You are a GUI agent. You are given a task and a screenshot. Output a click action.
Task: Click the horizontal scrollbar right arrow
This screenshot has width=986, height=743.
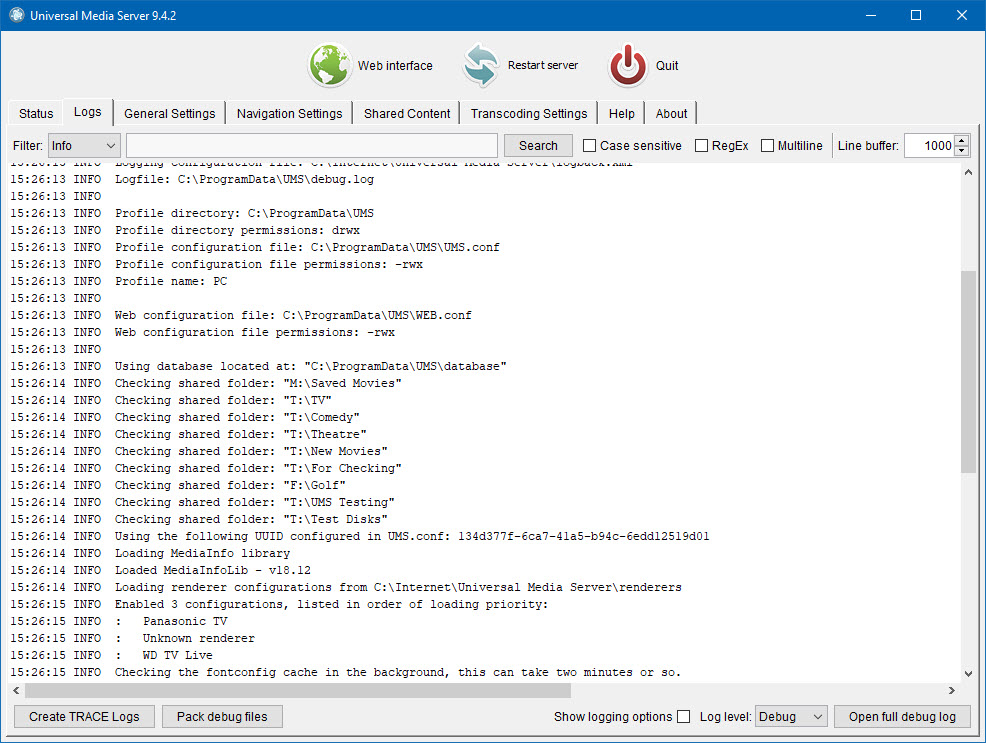click(x=951, y=690)
